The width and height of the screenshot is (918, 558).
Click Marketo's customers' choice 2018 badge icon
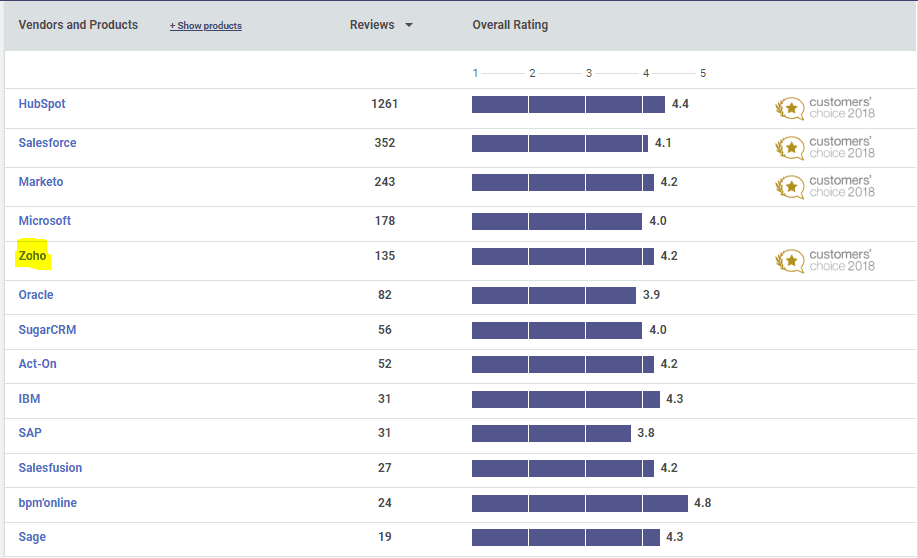point(790,187)
